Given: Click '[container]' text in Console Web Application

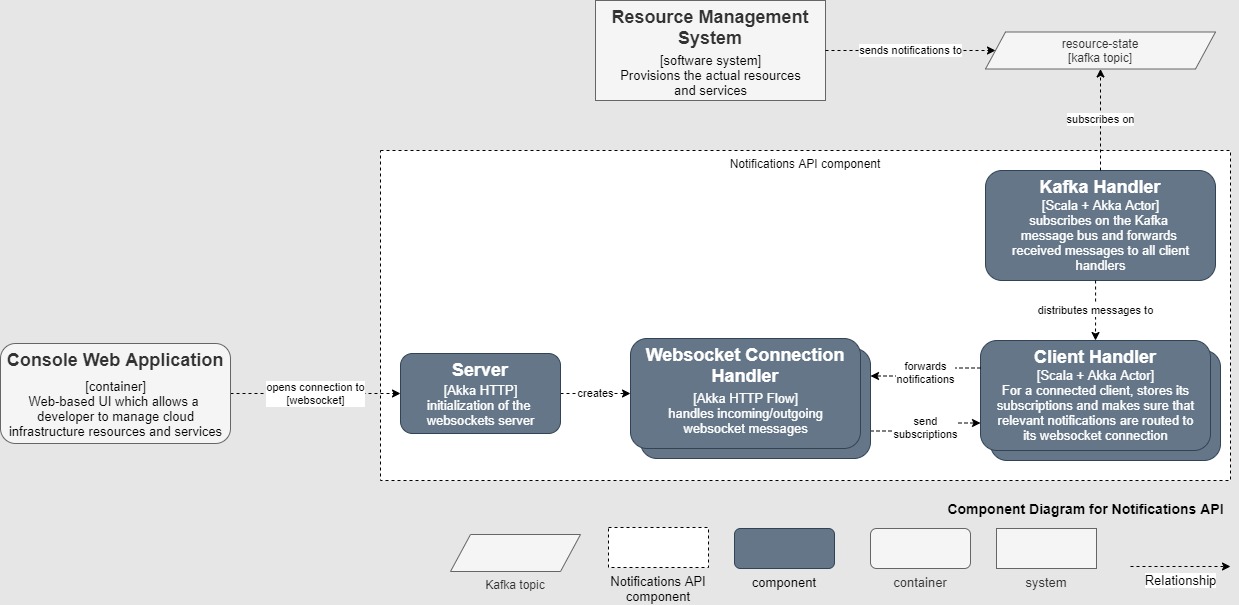Looking at the screenshot, I should 115,386.
